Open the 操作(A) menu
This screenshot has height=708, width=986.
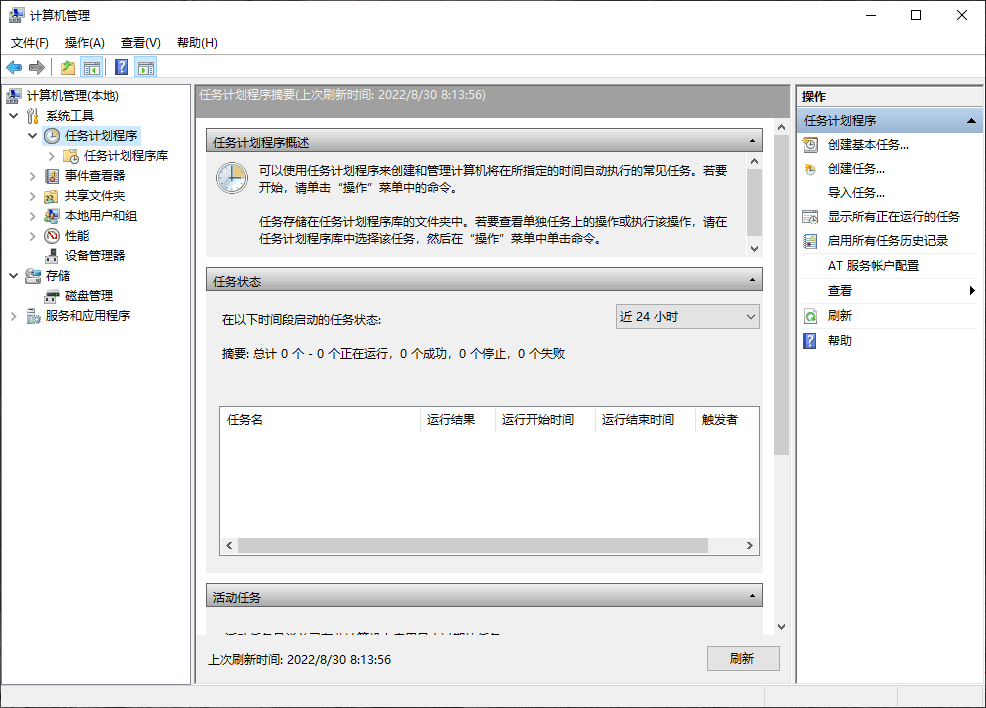click(x=85, y=43)
